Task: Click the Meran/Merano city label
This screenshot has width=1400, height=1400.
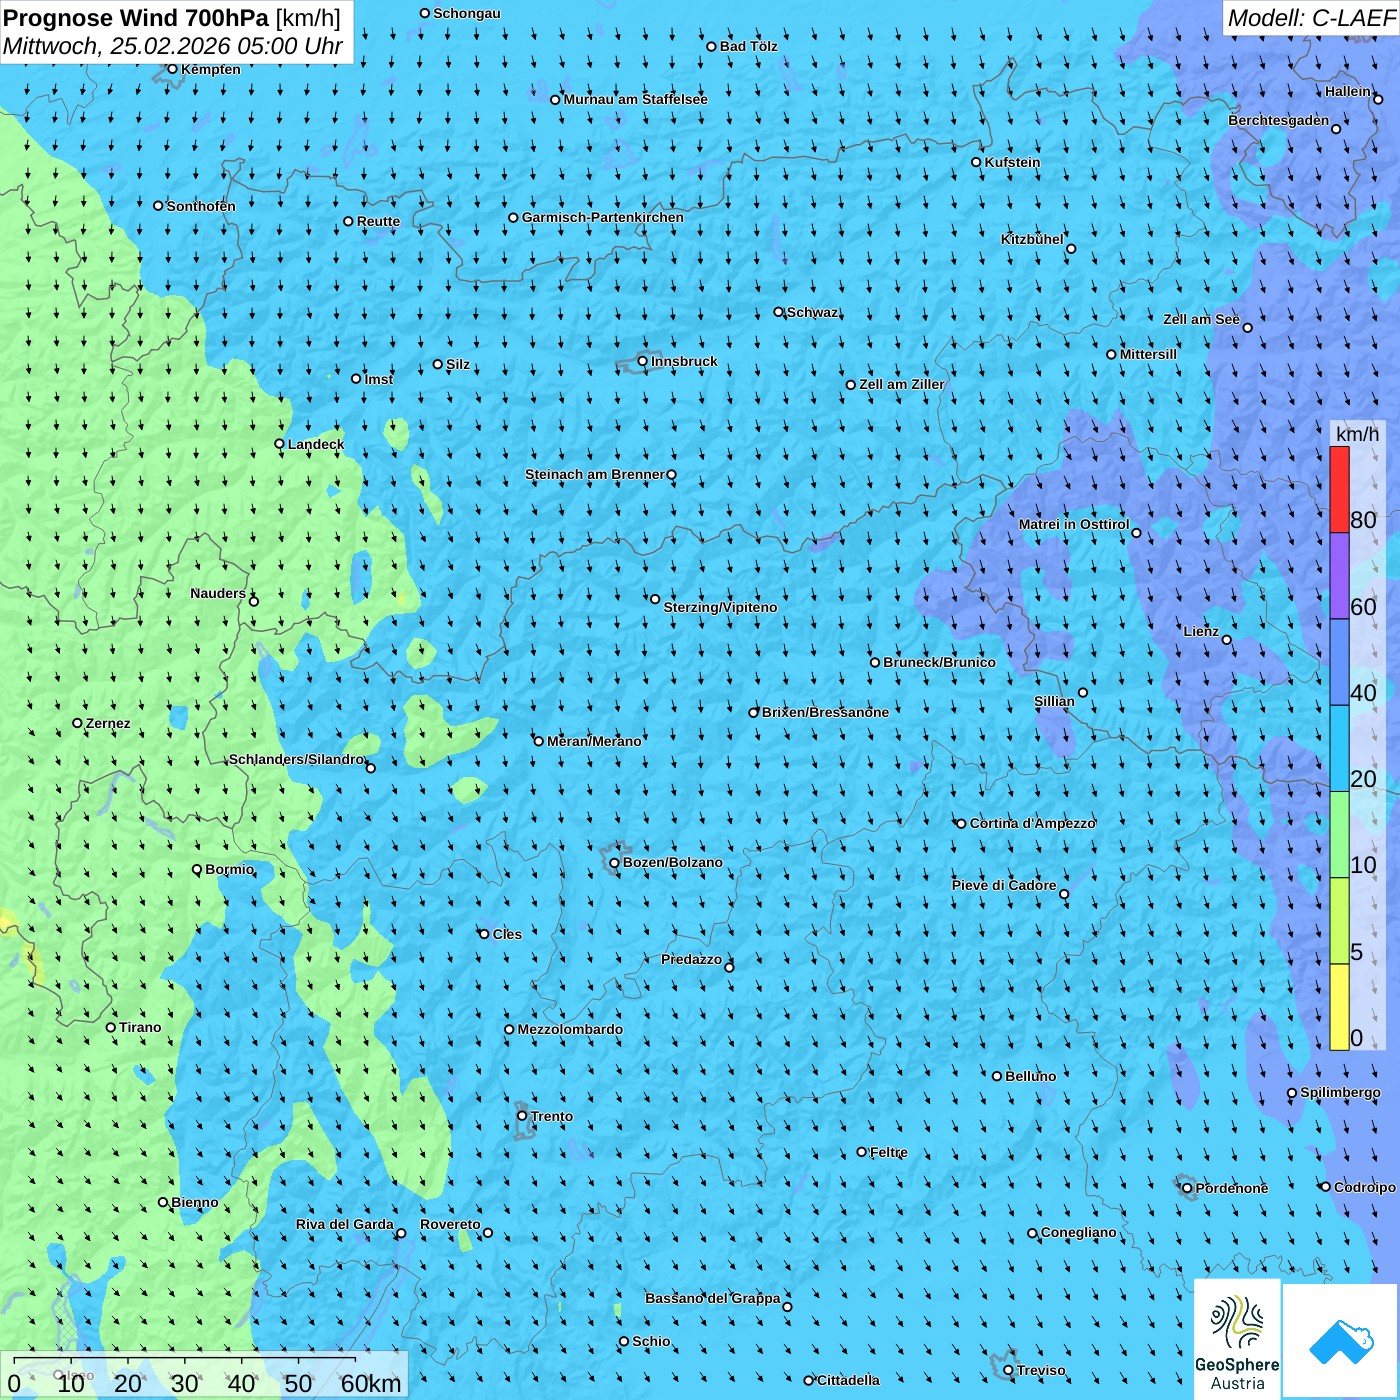Action: [594, 741]
